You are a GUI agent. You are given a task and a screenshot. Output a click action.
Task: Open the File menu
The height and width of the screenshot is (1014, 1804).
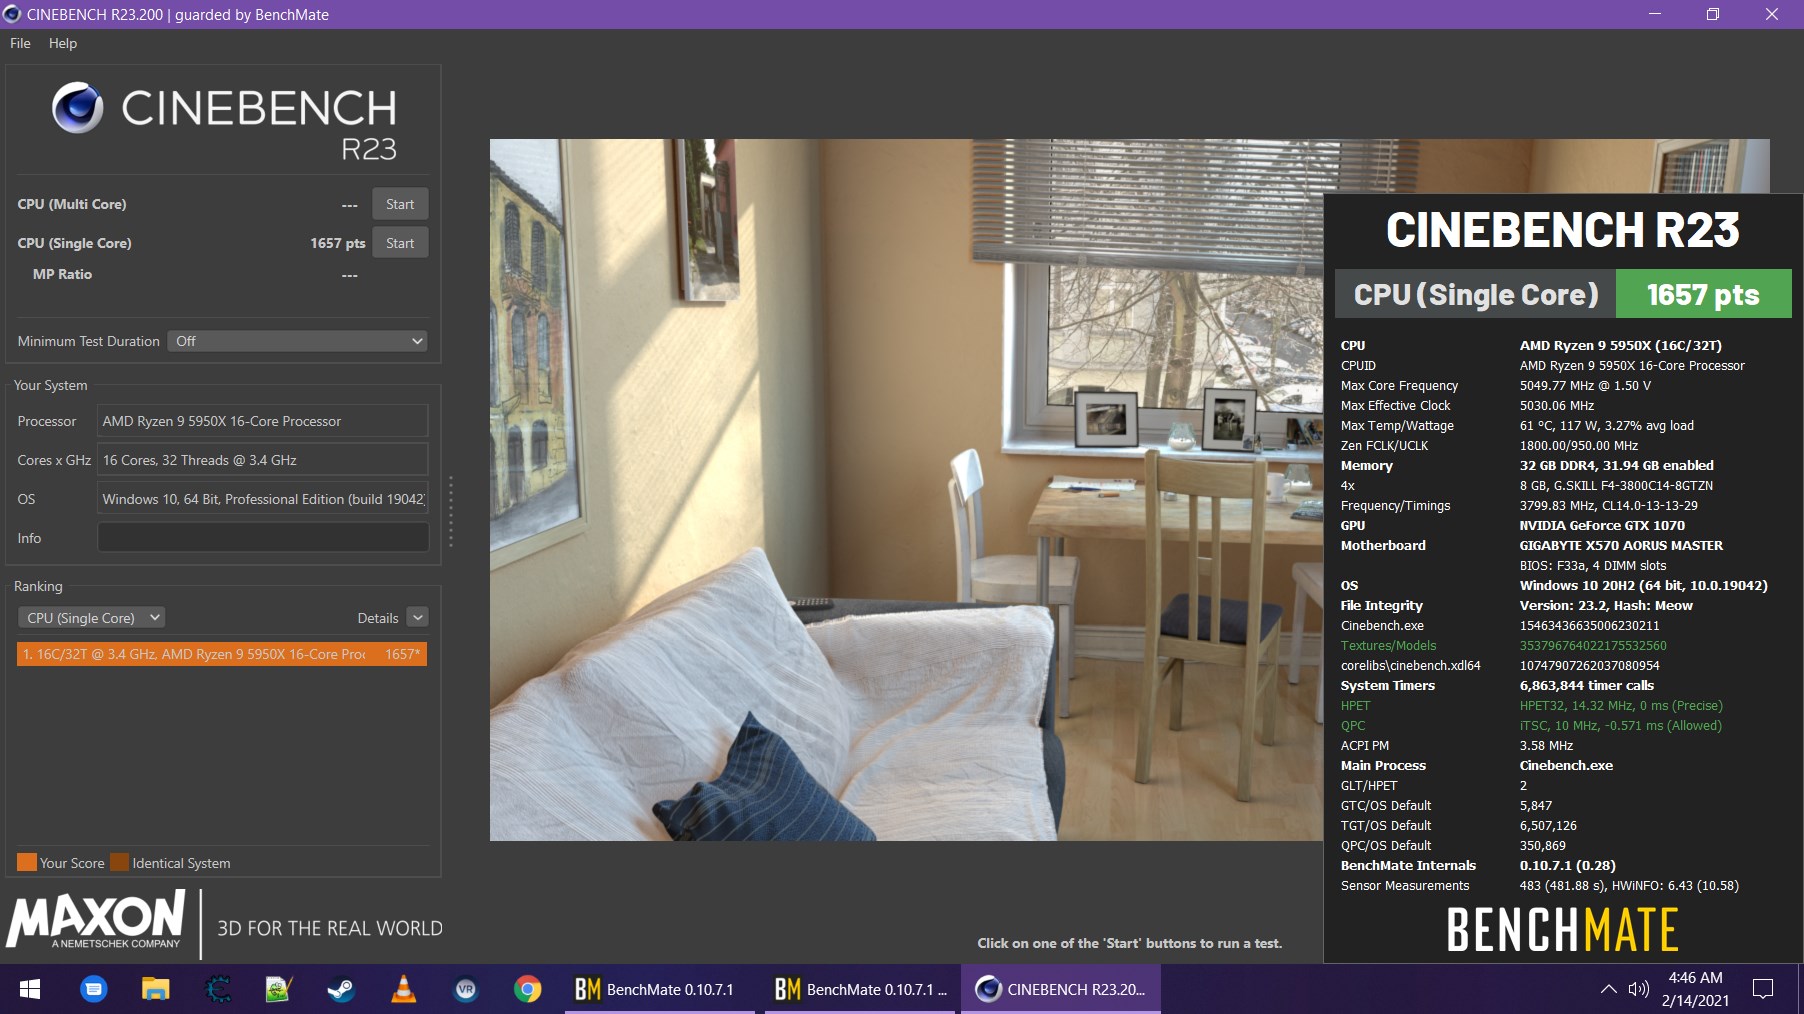pos(20,43)
